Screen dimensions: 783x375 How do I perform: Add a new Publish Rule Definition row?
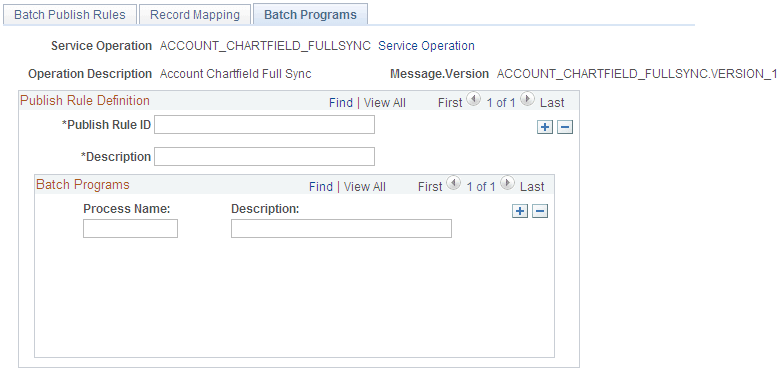[545, 127]
